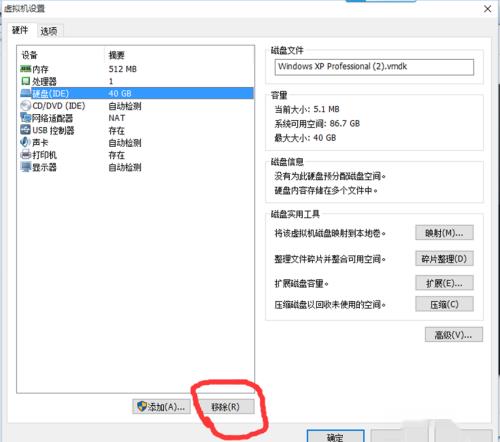The width and height of the screenshot is (500, 442).
Task: Select the printer (打印机) icon
Action: point(25,155)
